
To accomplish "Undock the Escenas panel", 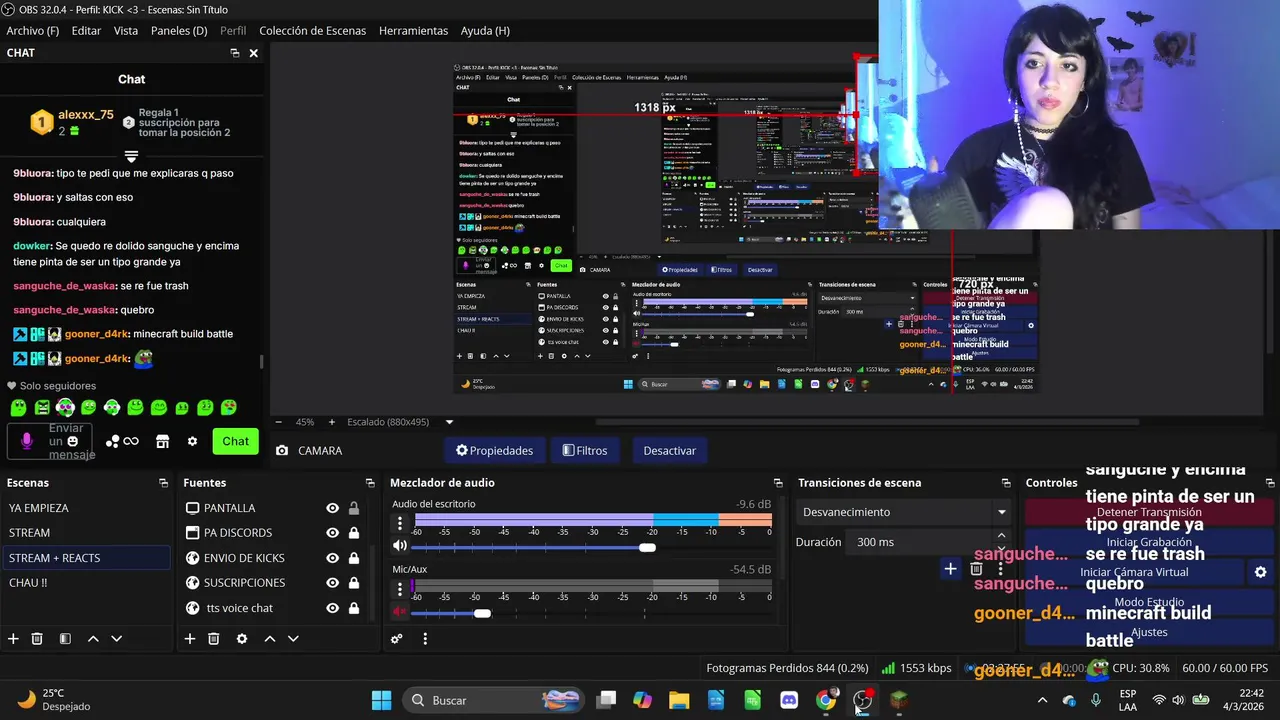I will (x=163, y=483).
